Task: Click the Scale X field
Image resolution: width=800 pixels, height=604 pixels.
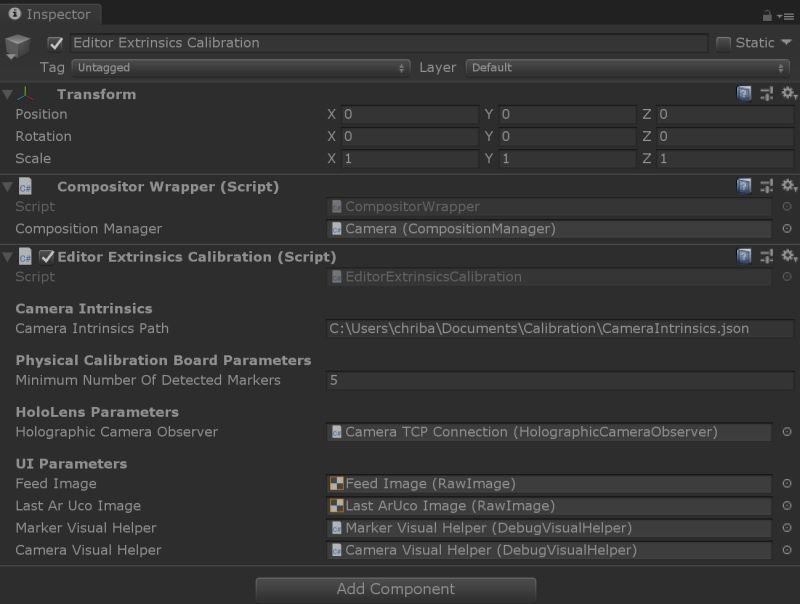Action: tap(410, 159)
